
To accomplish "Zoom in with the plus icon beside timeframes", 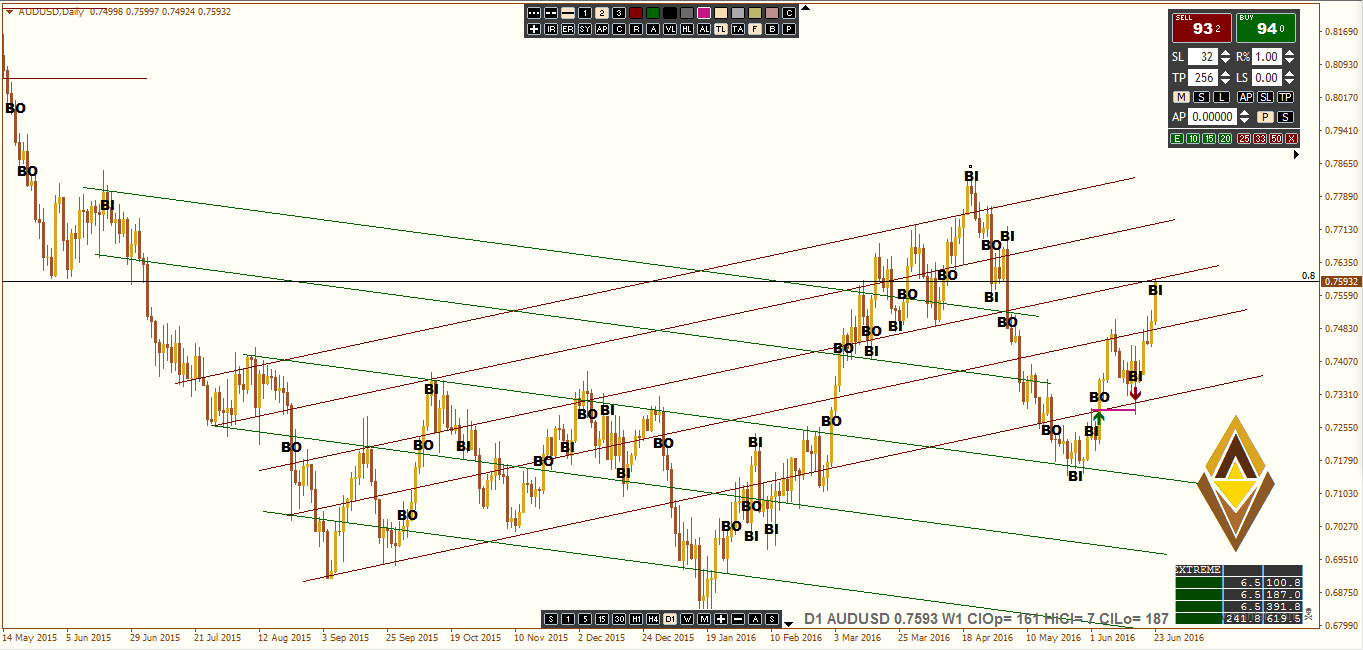I will pyautogui.click(x=721, y=620).
